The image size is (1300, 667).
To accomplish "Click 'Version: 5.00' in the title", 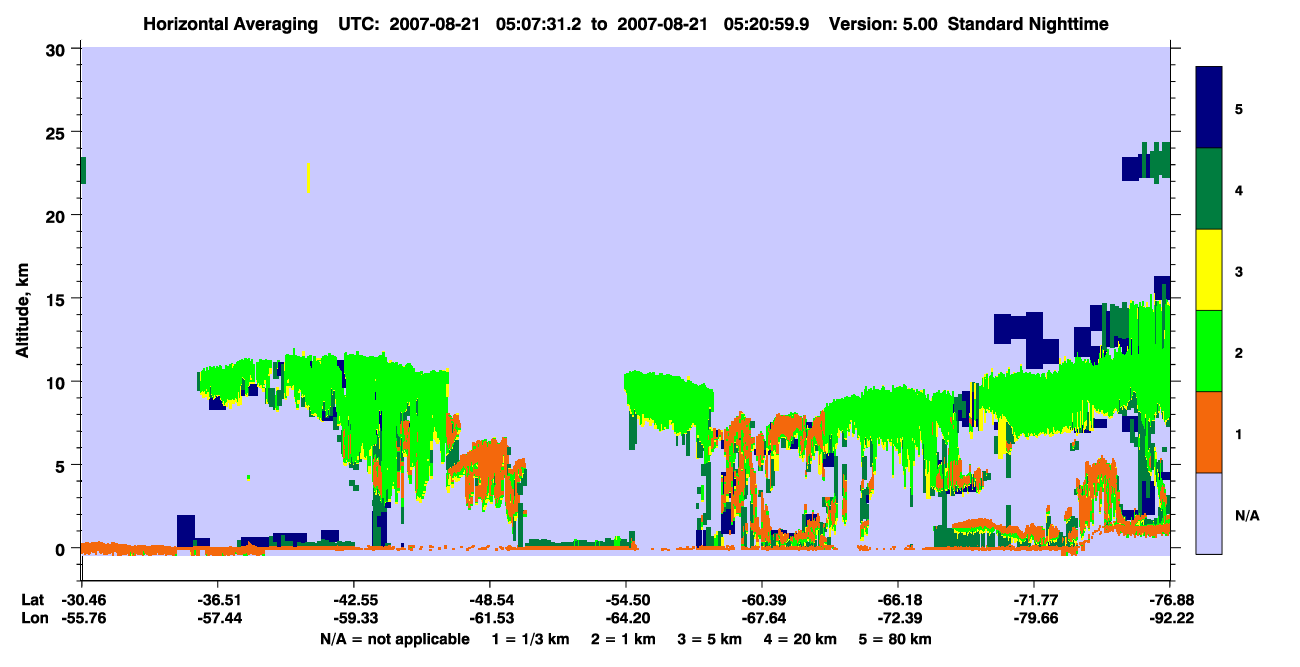I will [x=884, y=24].
